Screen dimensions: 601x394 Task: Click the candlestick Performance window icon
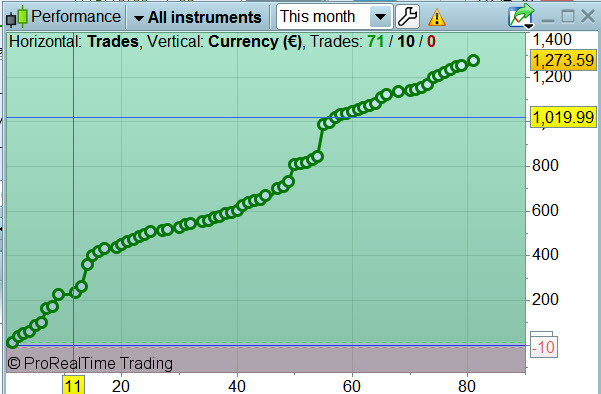pyautogui.click(x=17, y=17)
